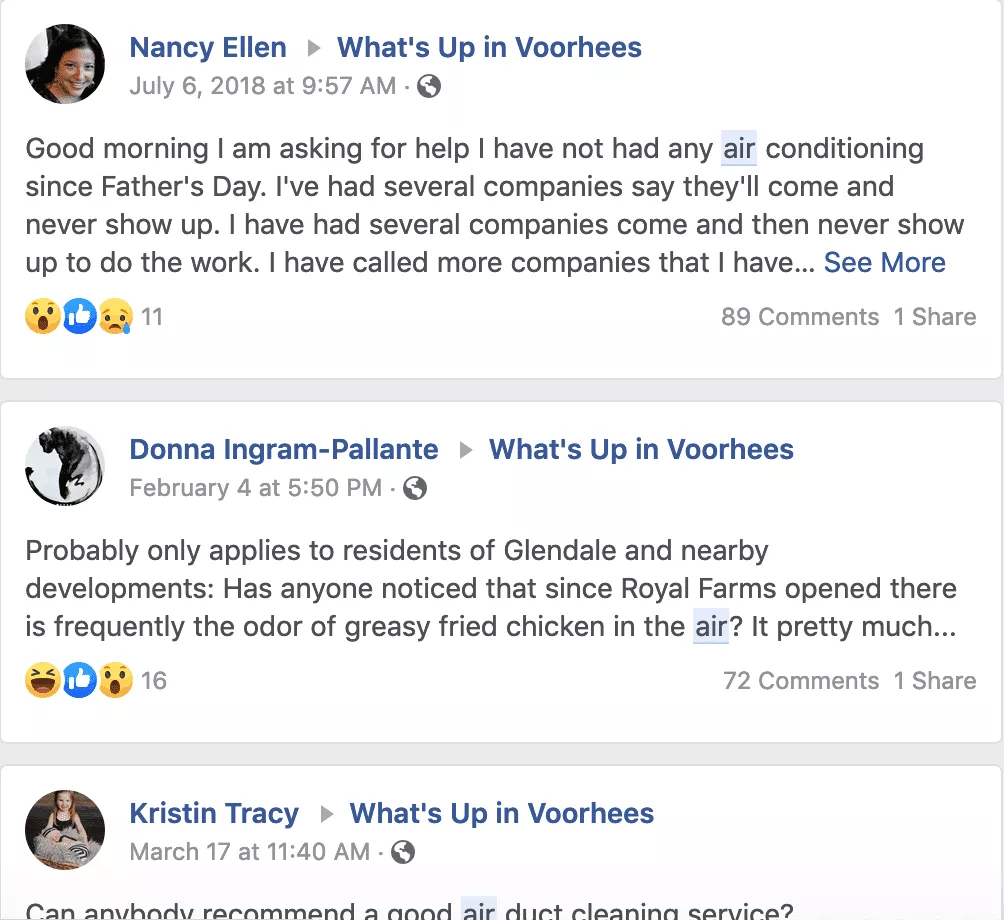The width and height of the screenshot is (1004, 920).
Task: Click the globe audience icon on Kristin Tracy's post
Action: pyautogui.click(x=403, y=852)
